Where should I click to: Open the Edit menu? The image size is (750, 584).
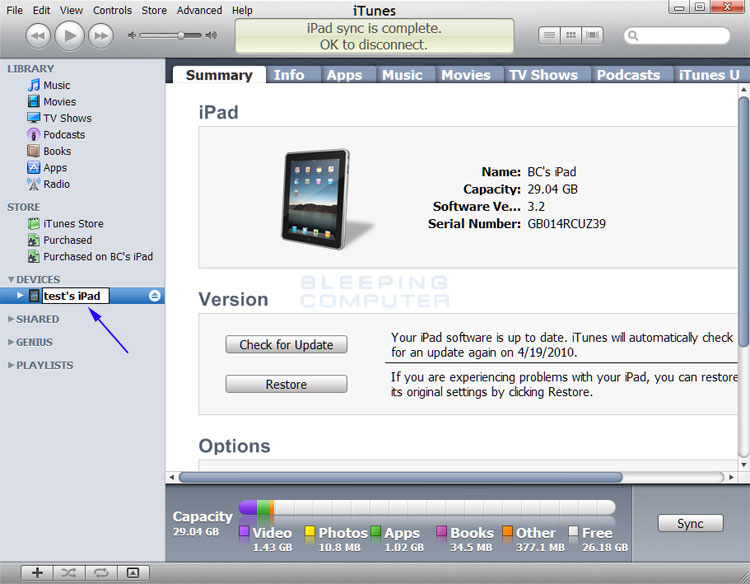41,10
